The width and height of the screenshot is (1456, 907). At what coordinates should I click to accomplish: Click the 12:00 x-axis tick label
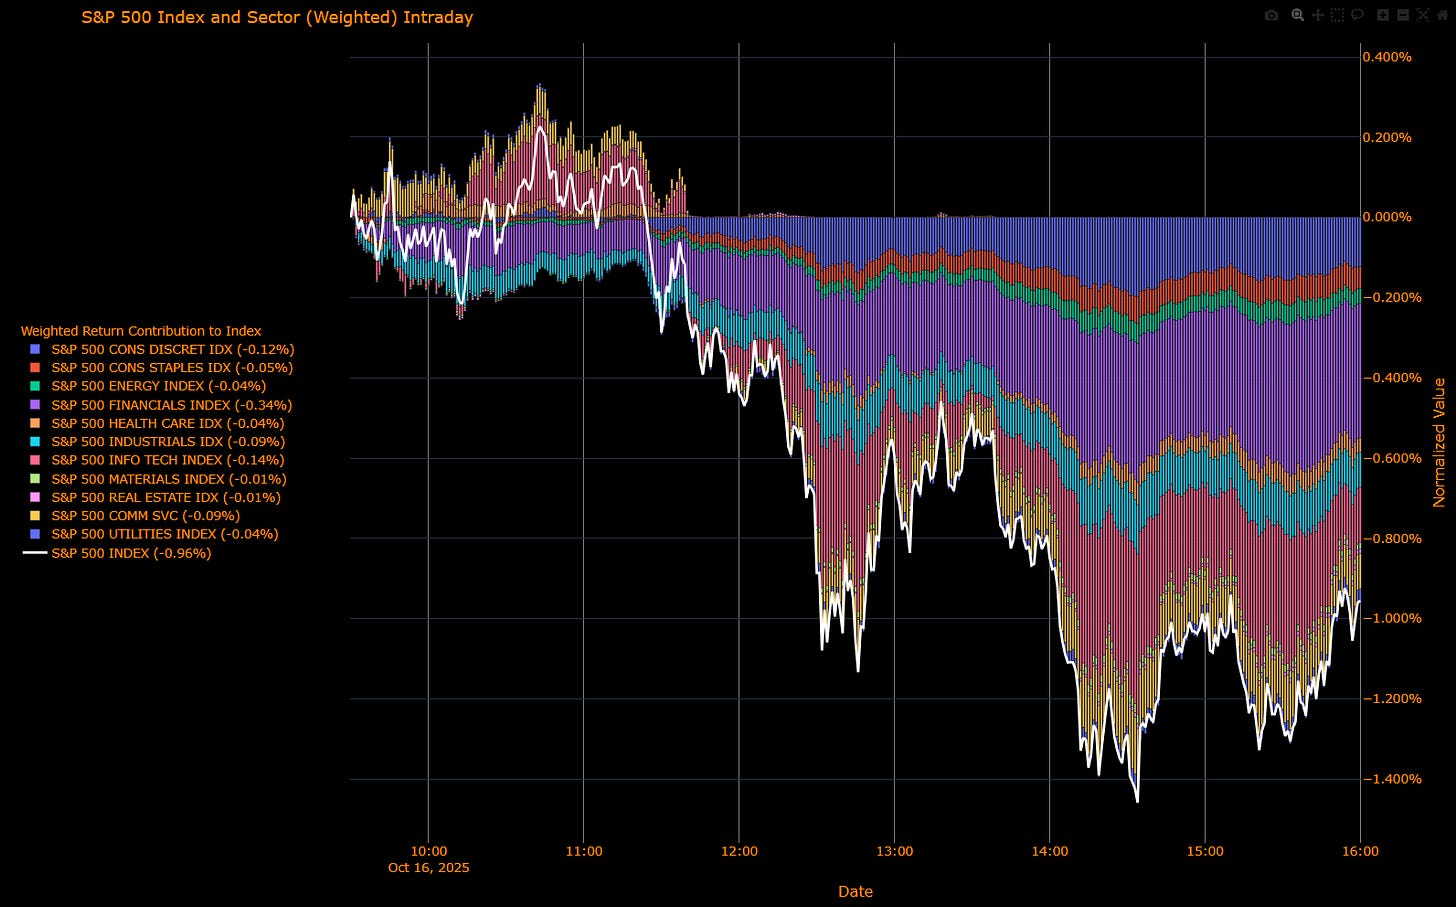pyautogui.click(x=739, y=851)
